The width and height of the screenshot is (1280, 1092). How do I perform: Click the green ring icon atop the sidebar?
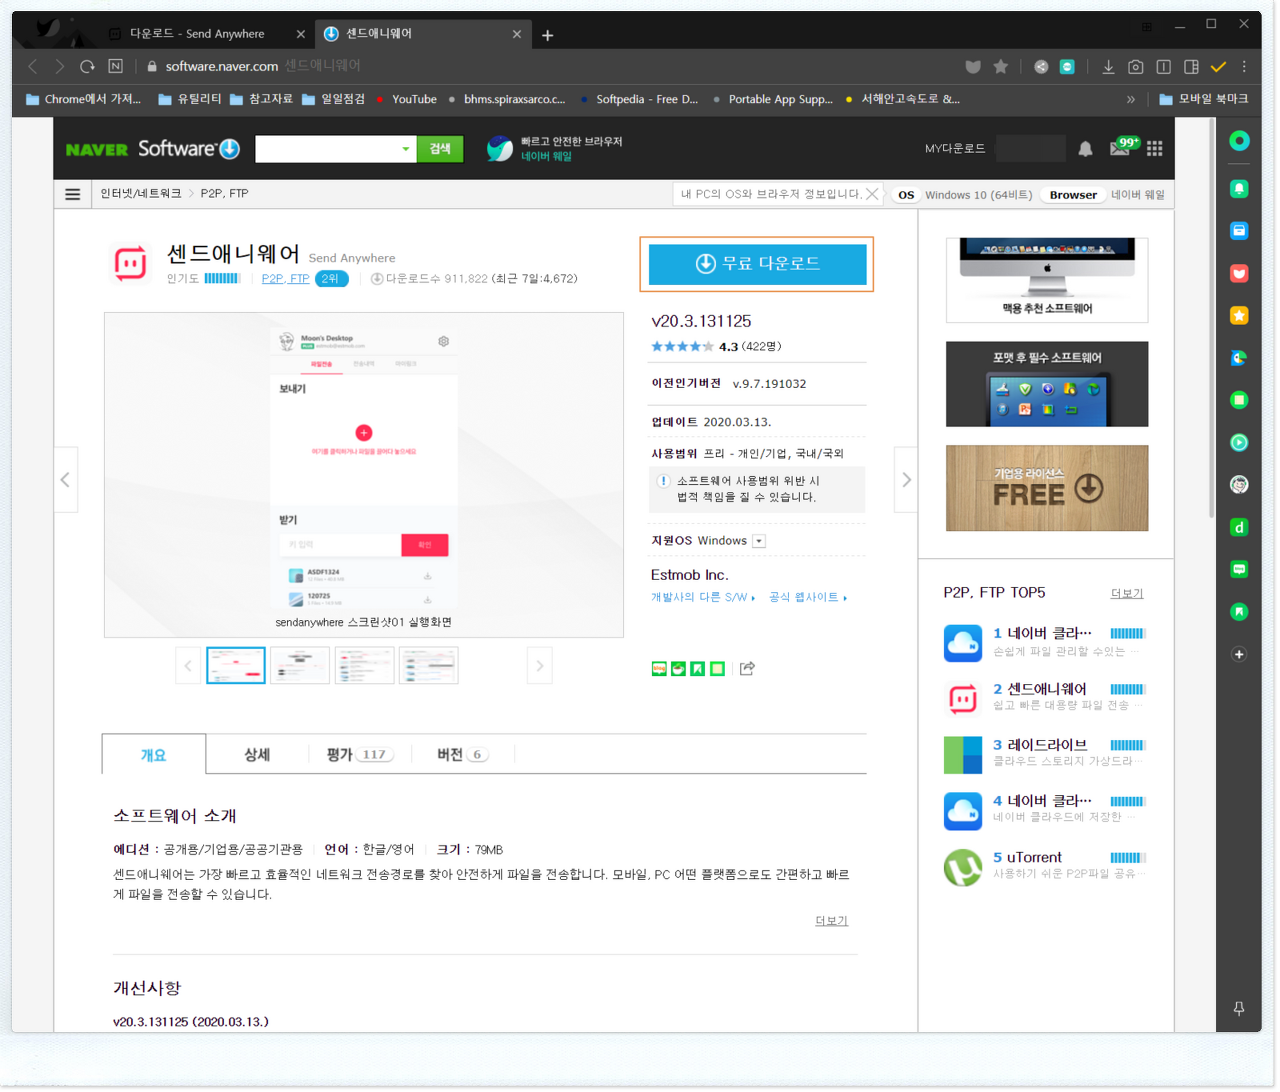tap(1239, 141)
